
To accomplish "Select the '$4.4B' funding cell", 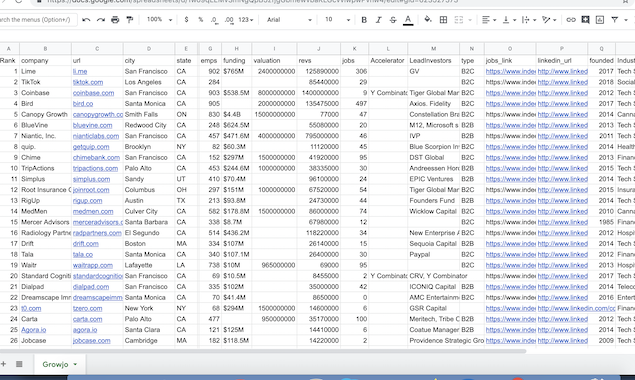I will pos(237,114).
